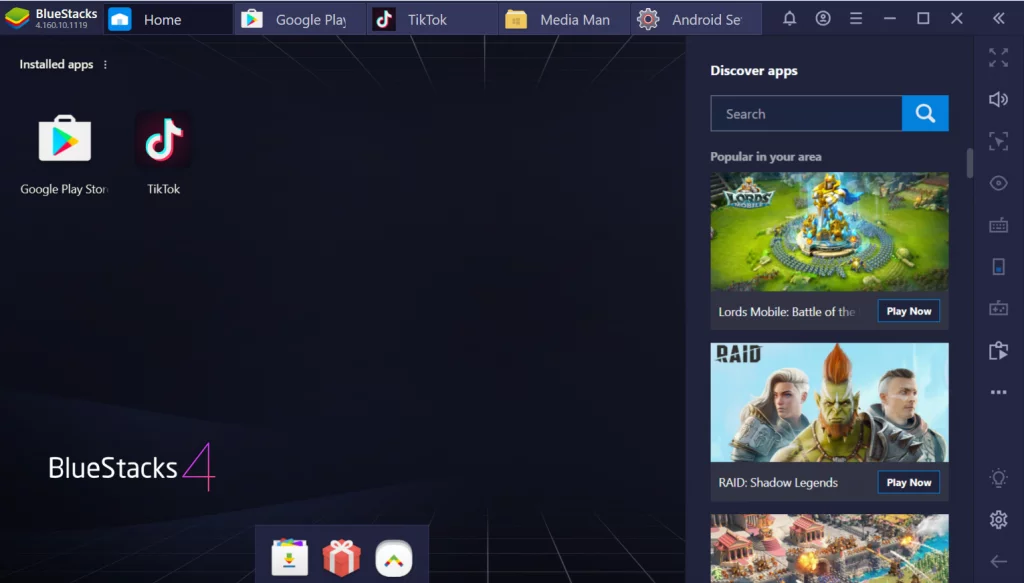Screen dimensions: 1024x583
Task: Switch to the Android Settings tab
Action: coord(696,20)
